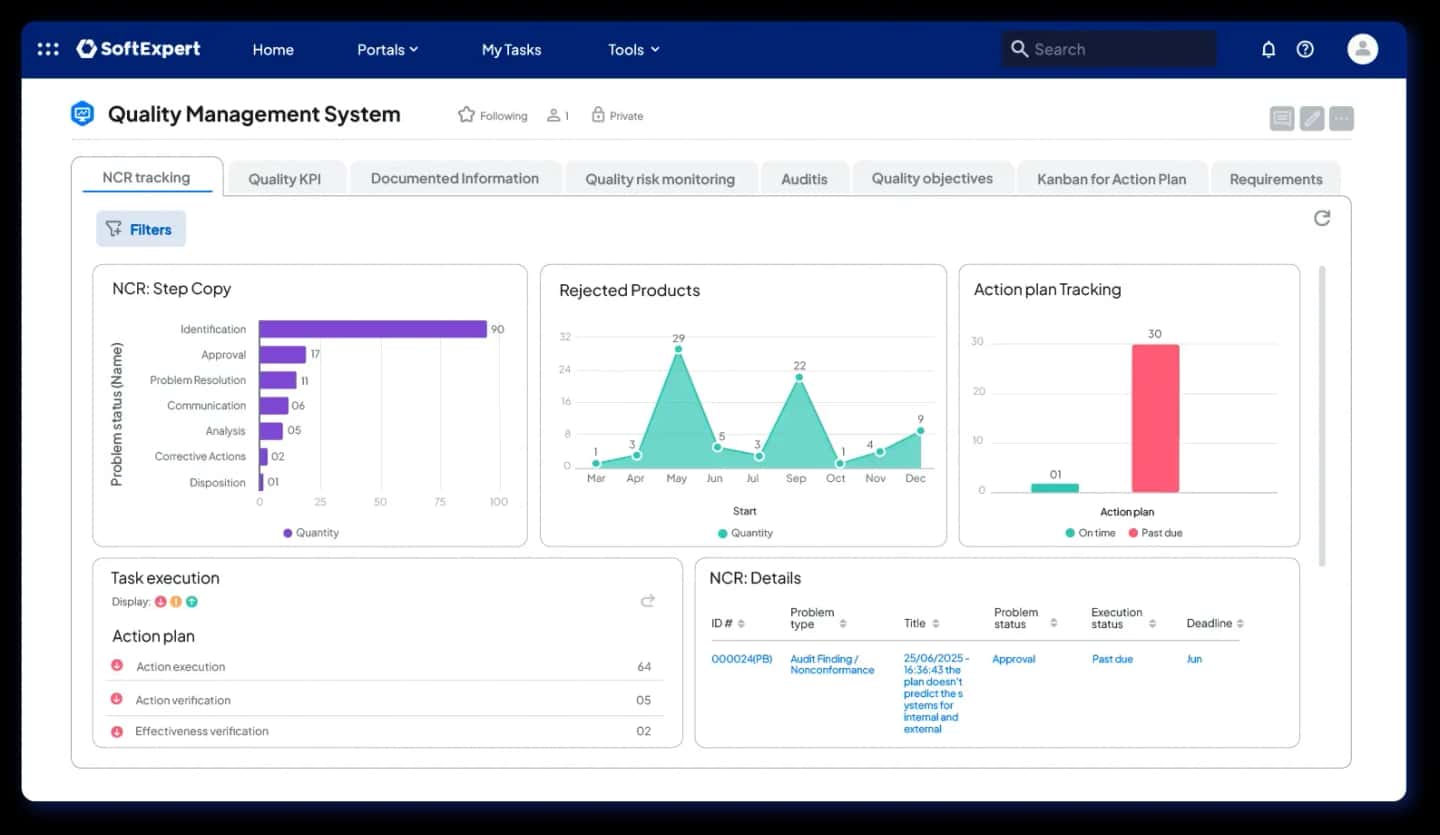Click the share arrow in Task execution
Viewport: 1440px width, 835px height.
pyautogui.click(x=647, y=601)
